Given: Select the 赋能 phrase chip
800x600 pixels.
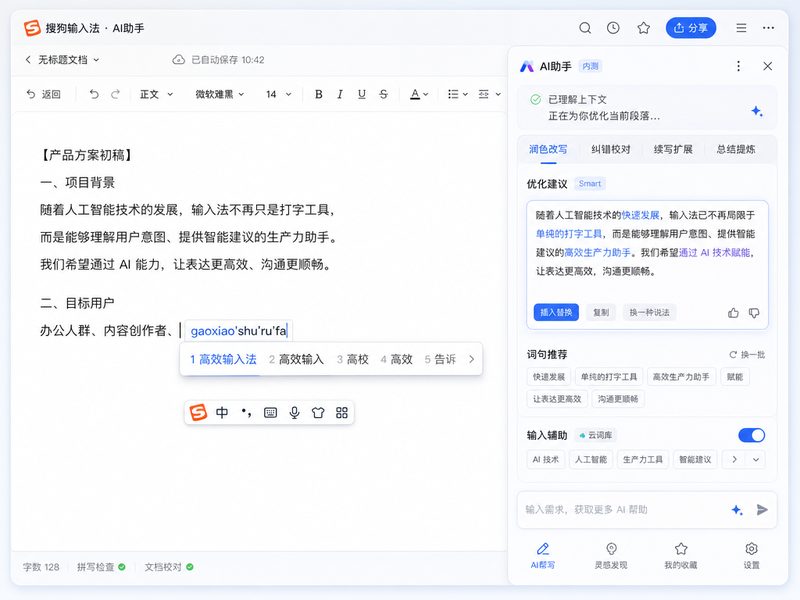Looking at the screenshot, I should pos(735,377).
